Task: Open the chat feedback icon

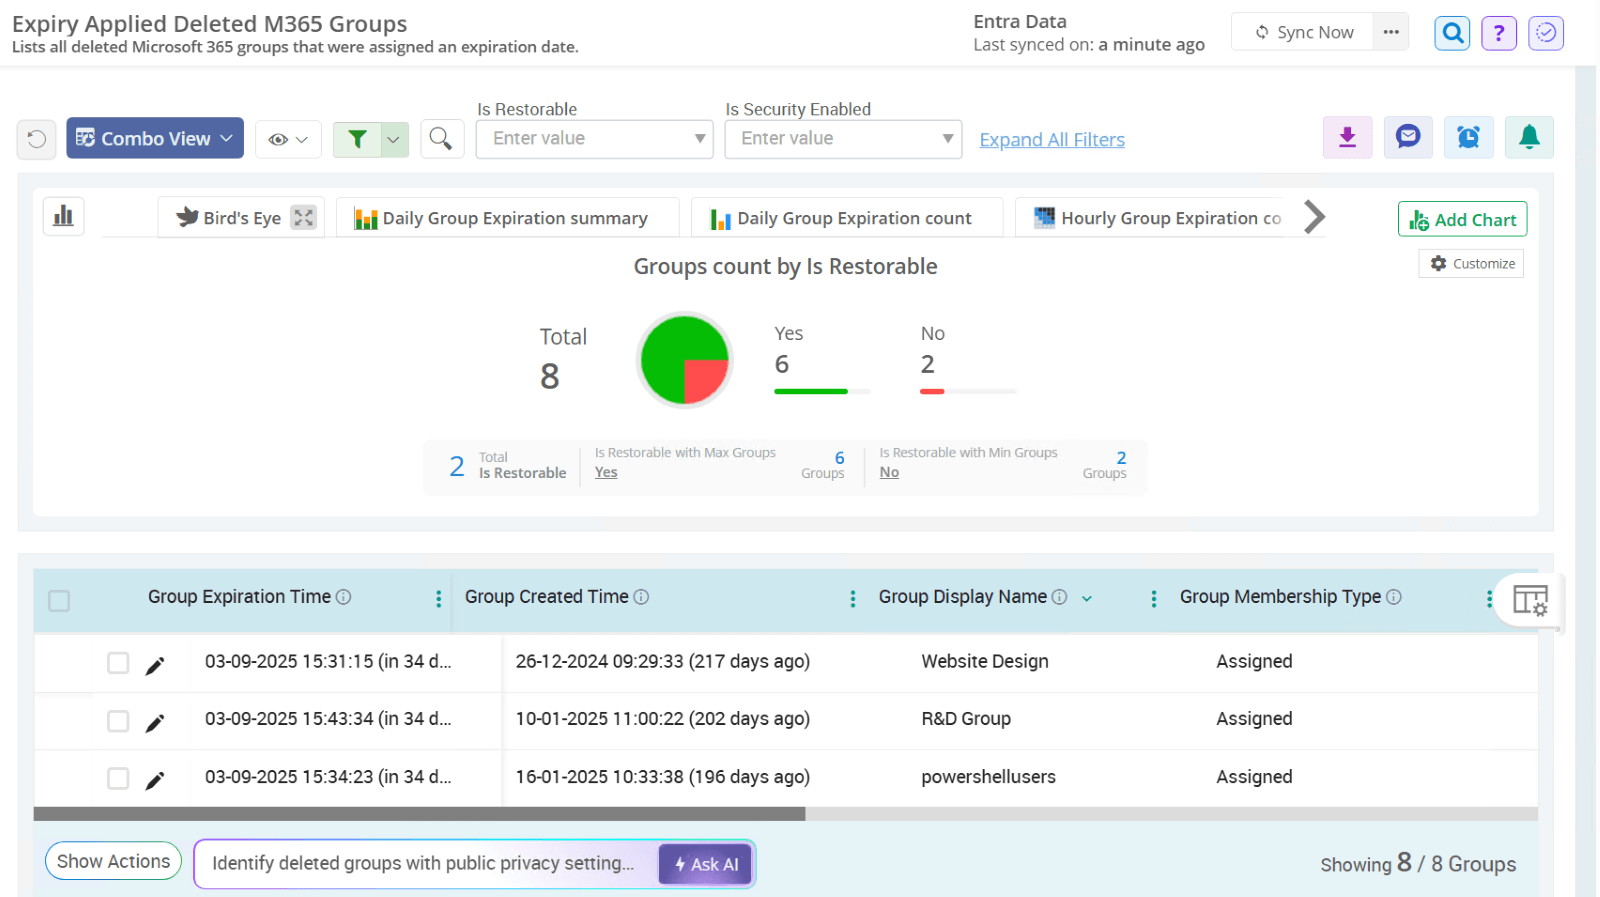Action: coord(1408,137)
